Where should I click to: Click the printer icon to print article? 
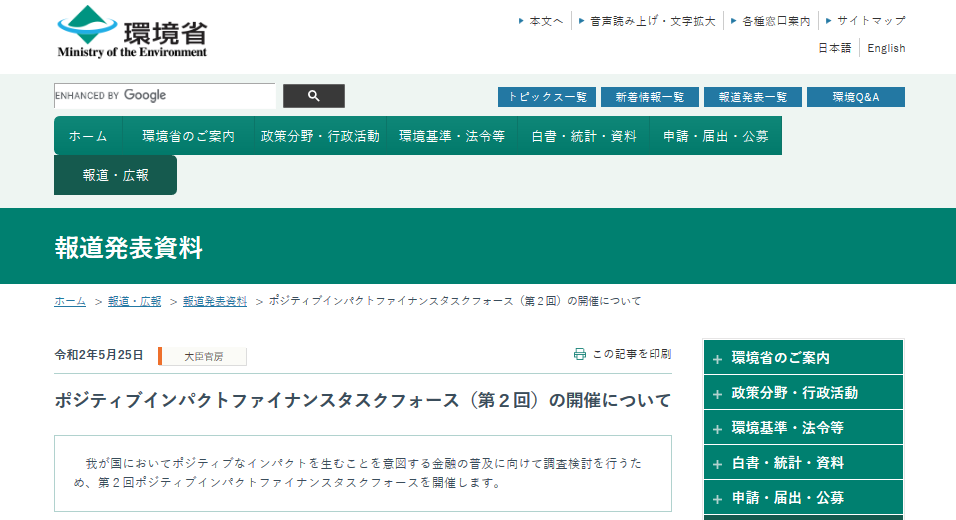click(x=580, y=354)
